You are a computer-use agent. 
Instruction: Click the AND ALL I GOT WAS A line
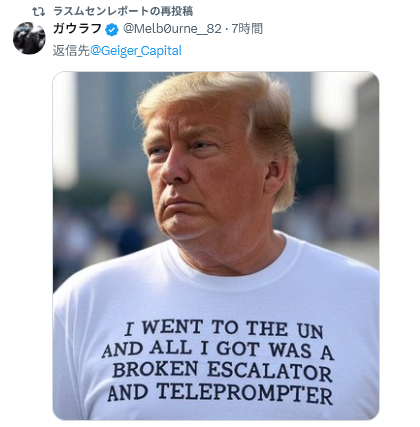point(218,349)
